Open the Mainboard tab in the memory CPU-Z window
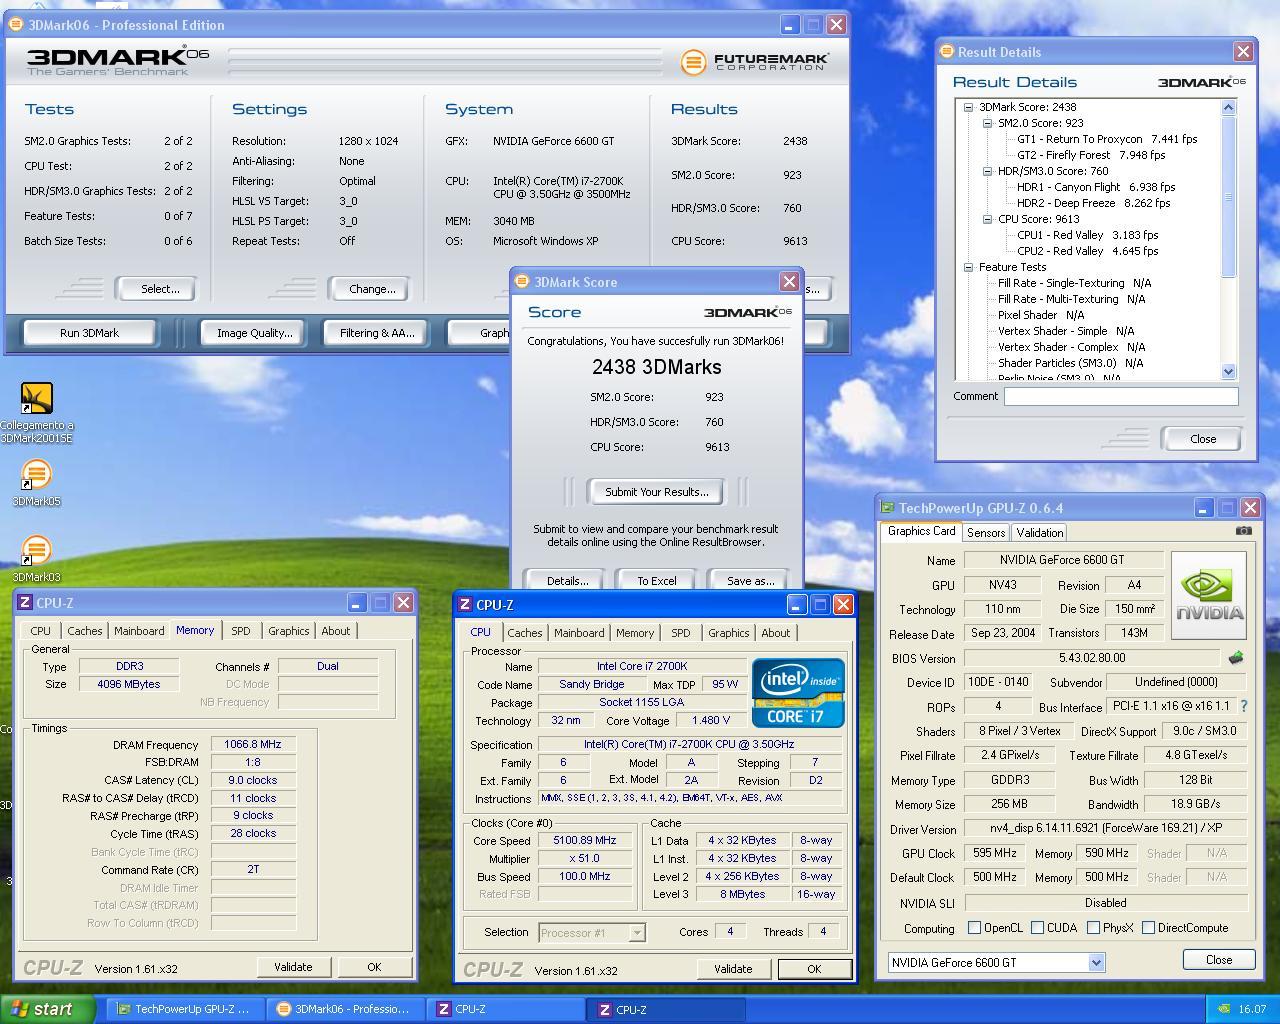The image size is (1280, 1024). pyautogui.click(x=139, y=631)
